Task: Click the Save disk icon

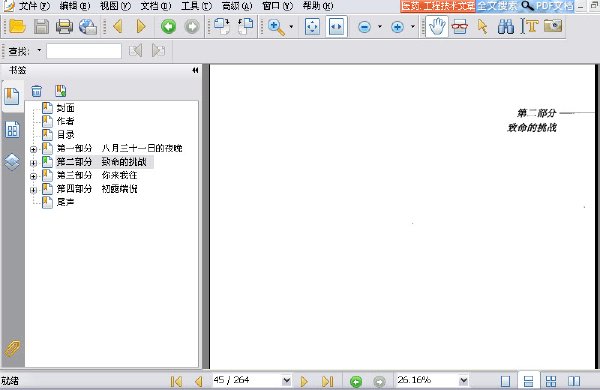Action: 41,27
